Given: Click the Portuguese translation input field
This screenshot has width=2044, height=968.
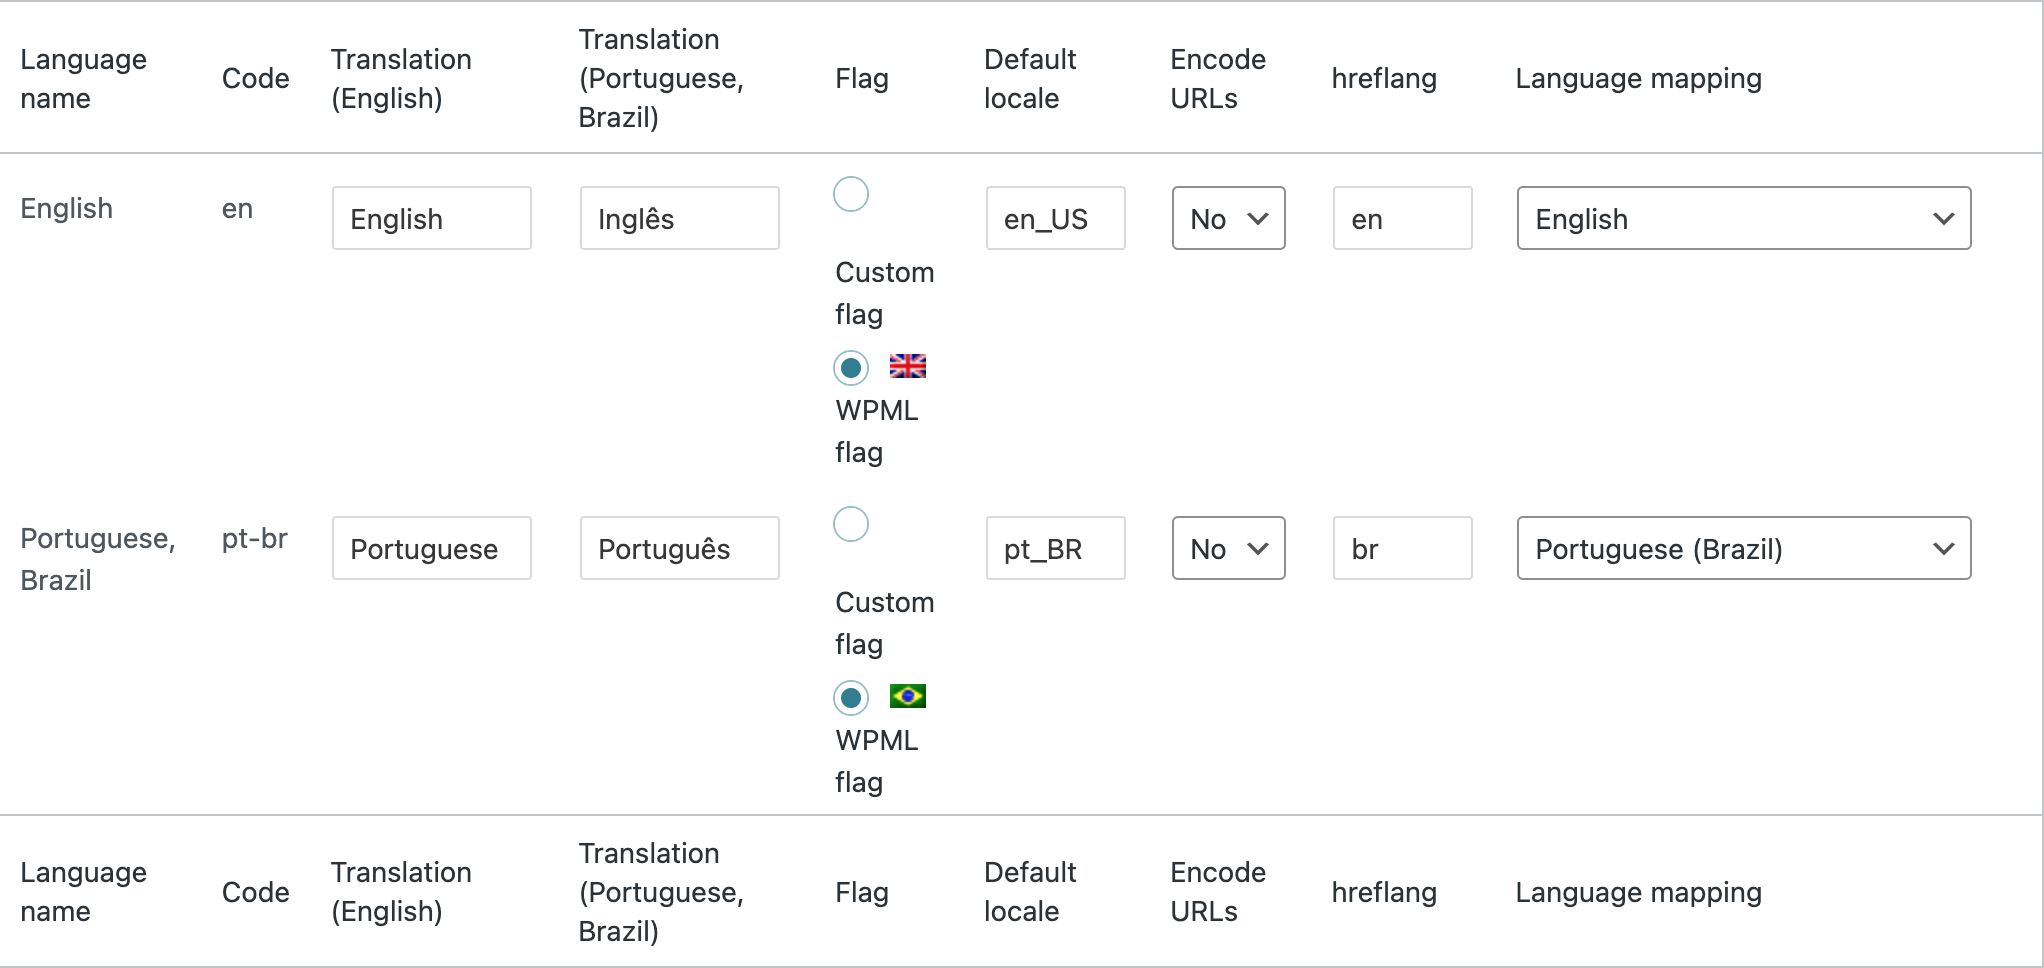Looking at the screenshot, I should (x=431, y=548).
